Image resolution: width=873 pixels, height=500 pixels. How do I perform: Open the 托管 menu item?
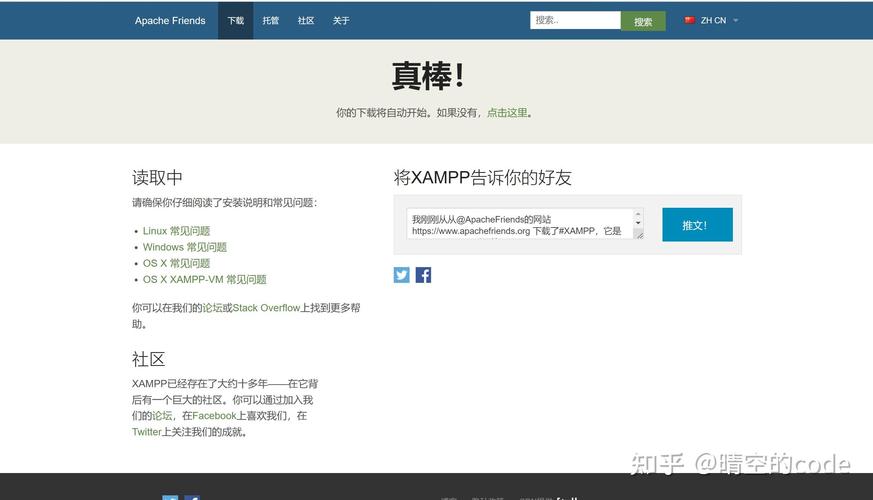[x=271, y=21]
